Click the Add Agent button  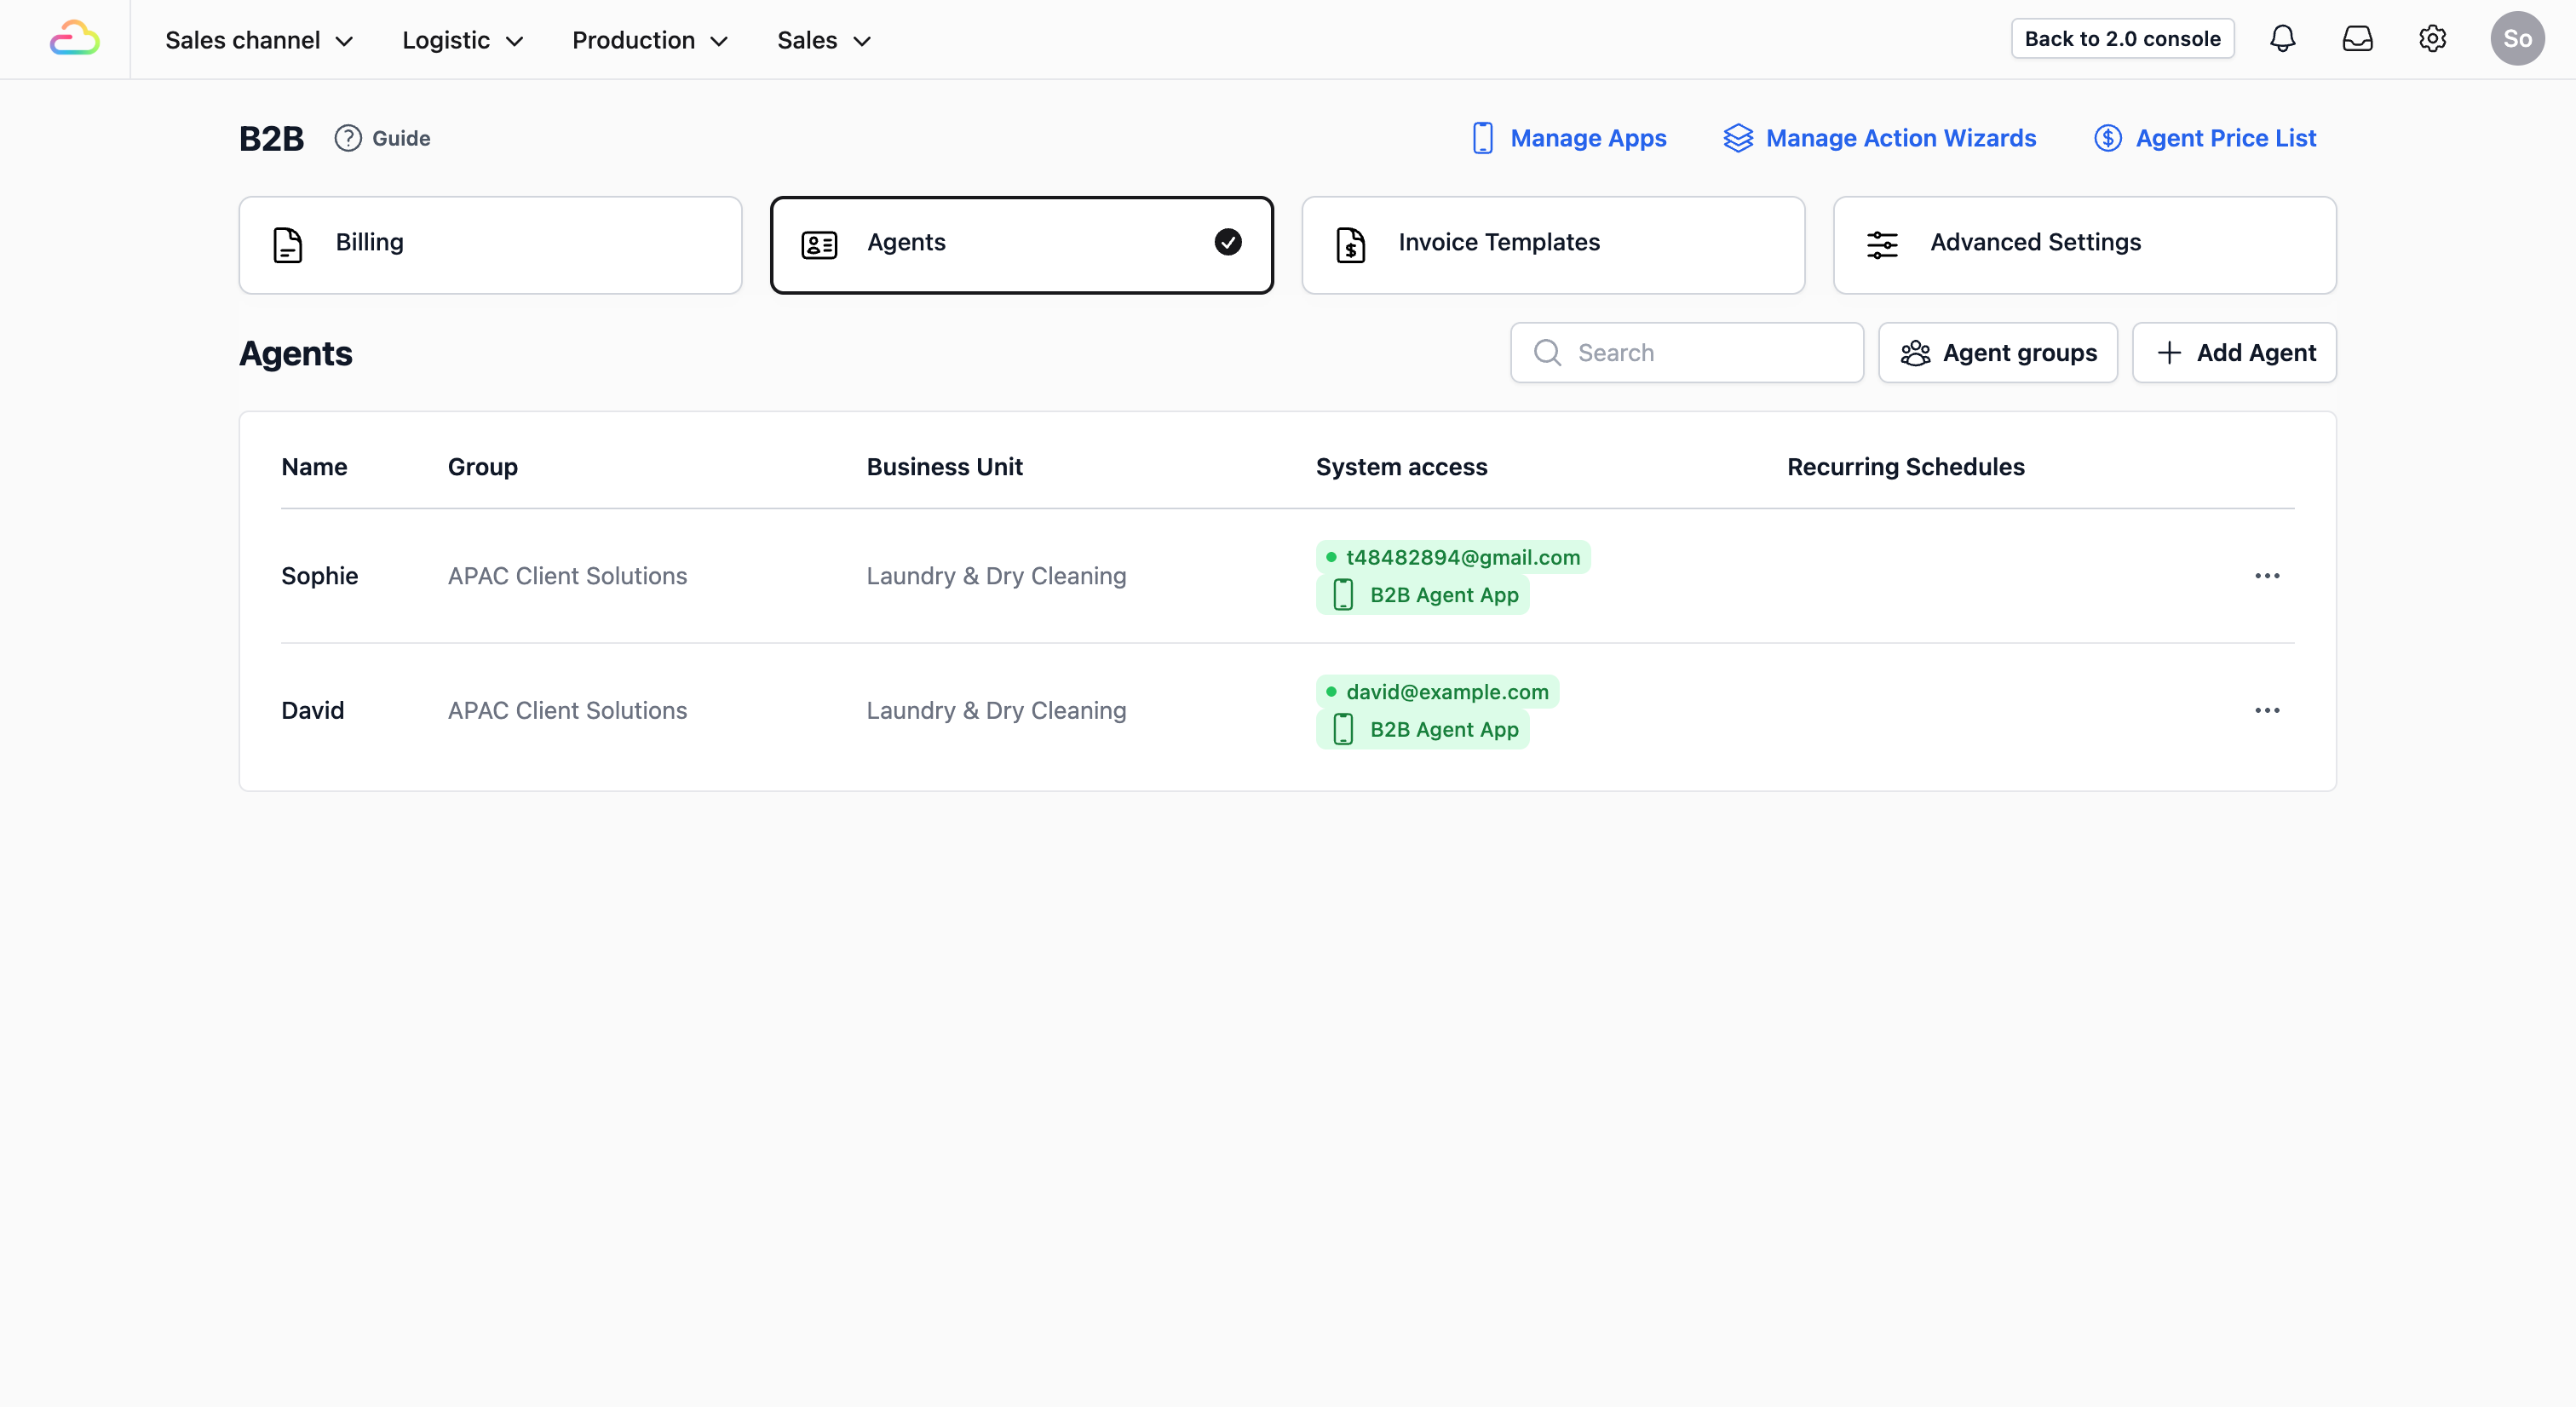[x=2234, y=352]
